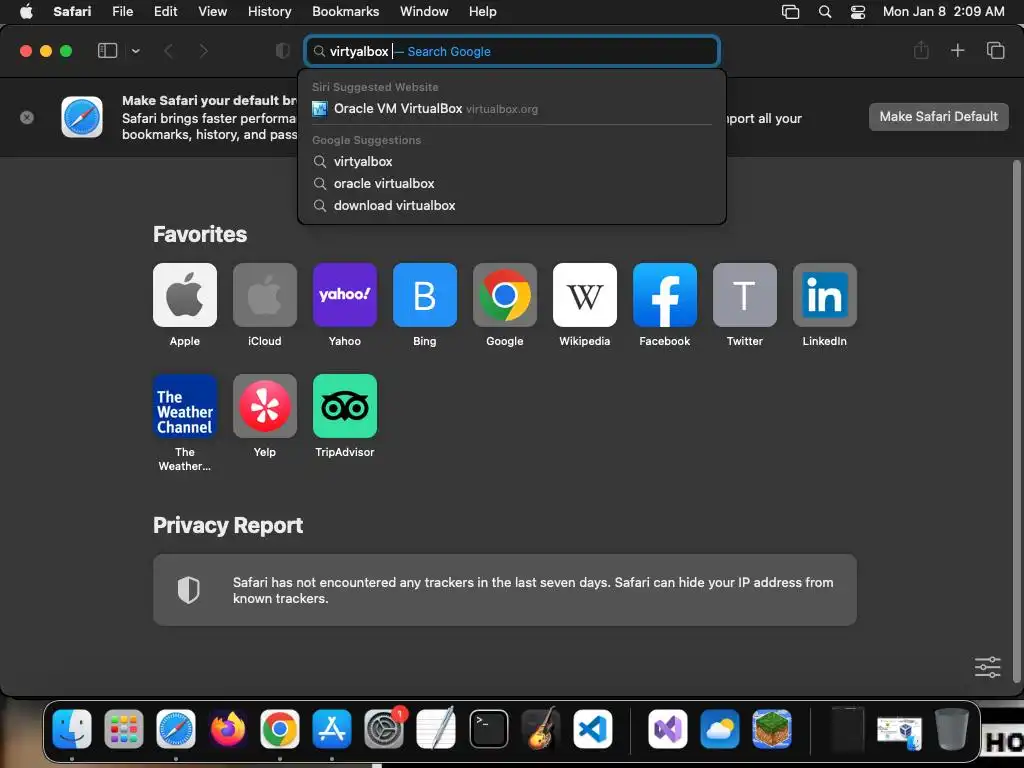1024x768 pixels.
Task: Open Finder from the Dock
Action: coord(72,729)
